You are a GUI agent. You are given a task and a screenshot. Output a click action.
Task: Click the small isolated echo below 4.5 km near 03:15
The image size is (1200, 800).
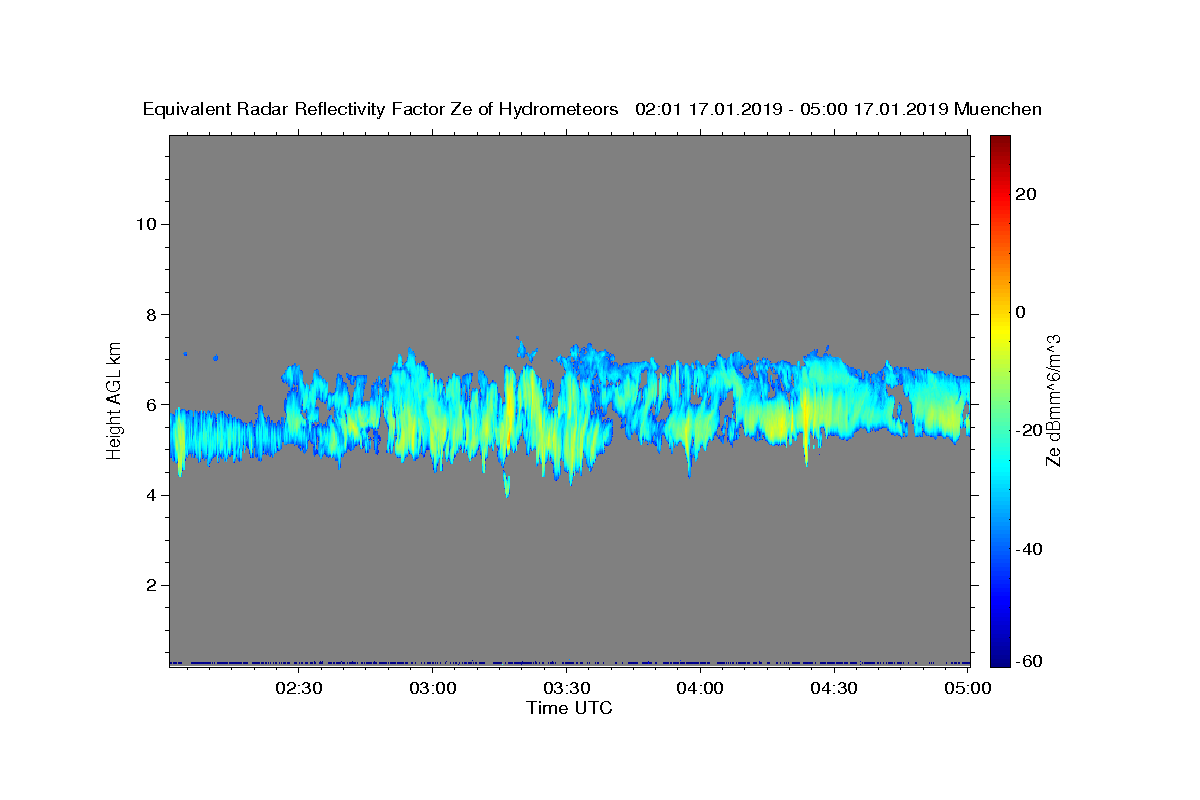click(507, 486)
